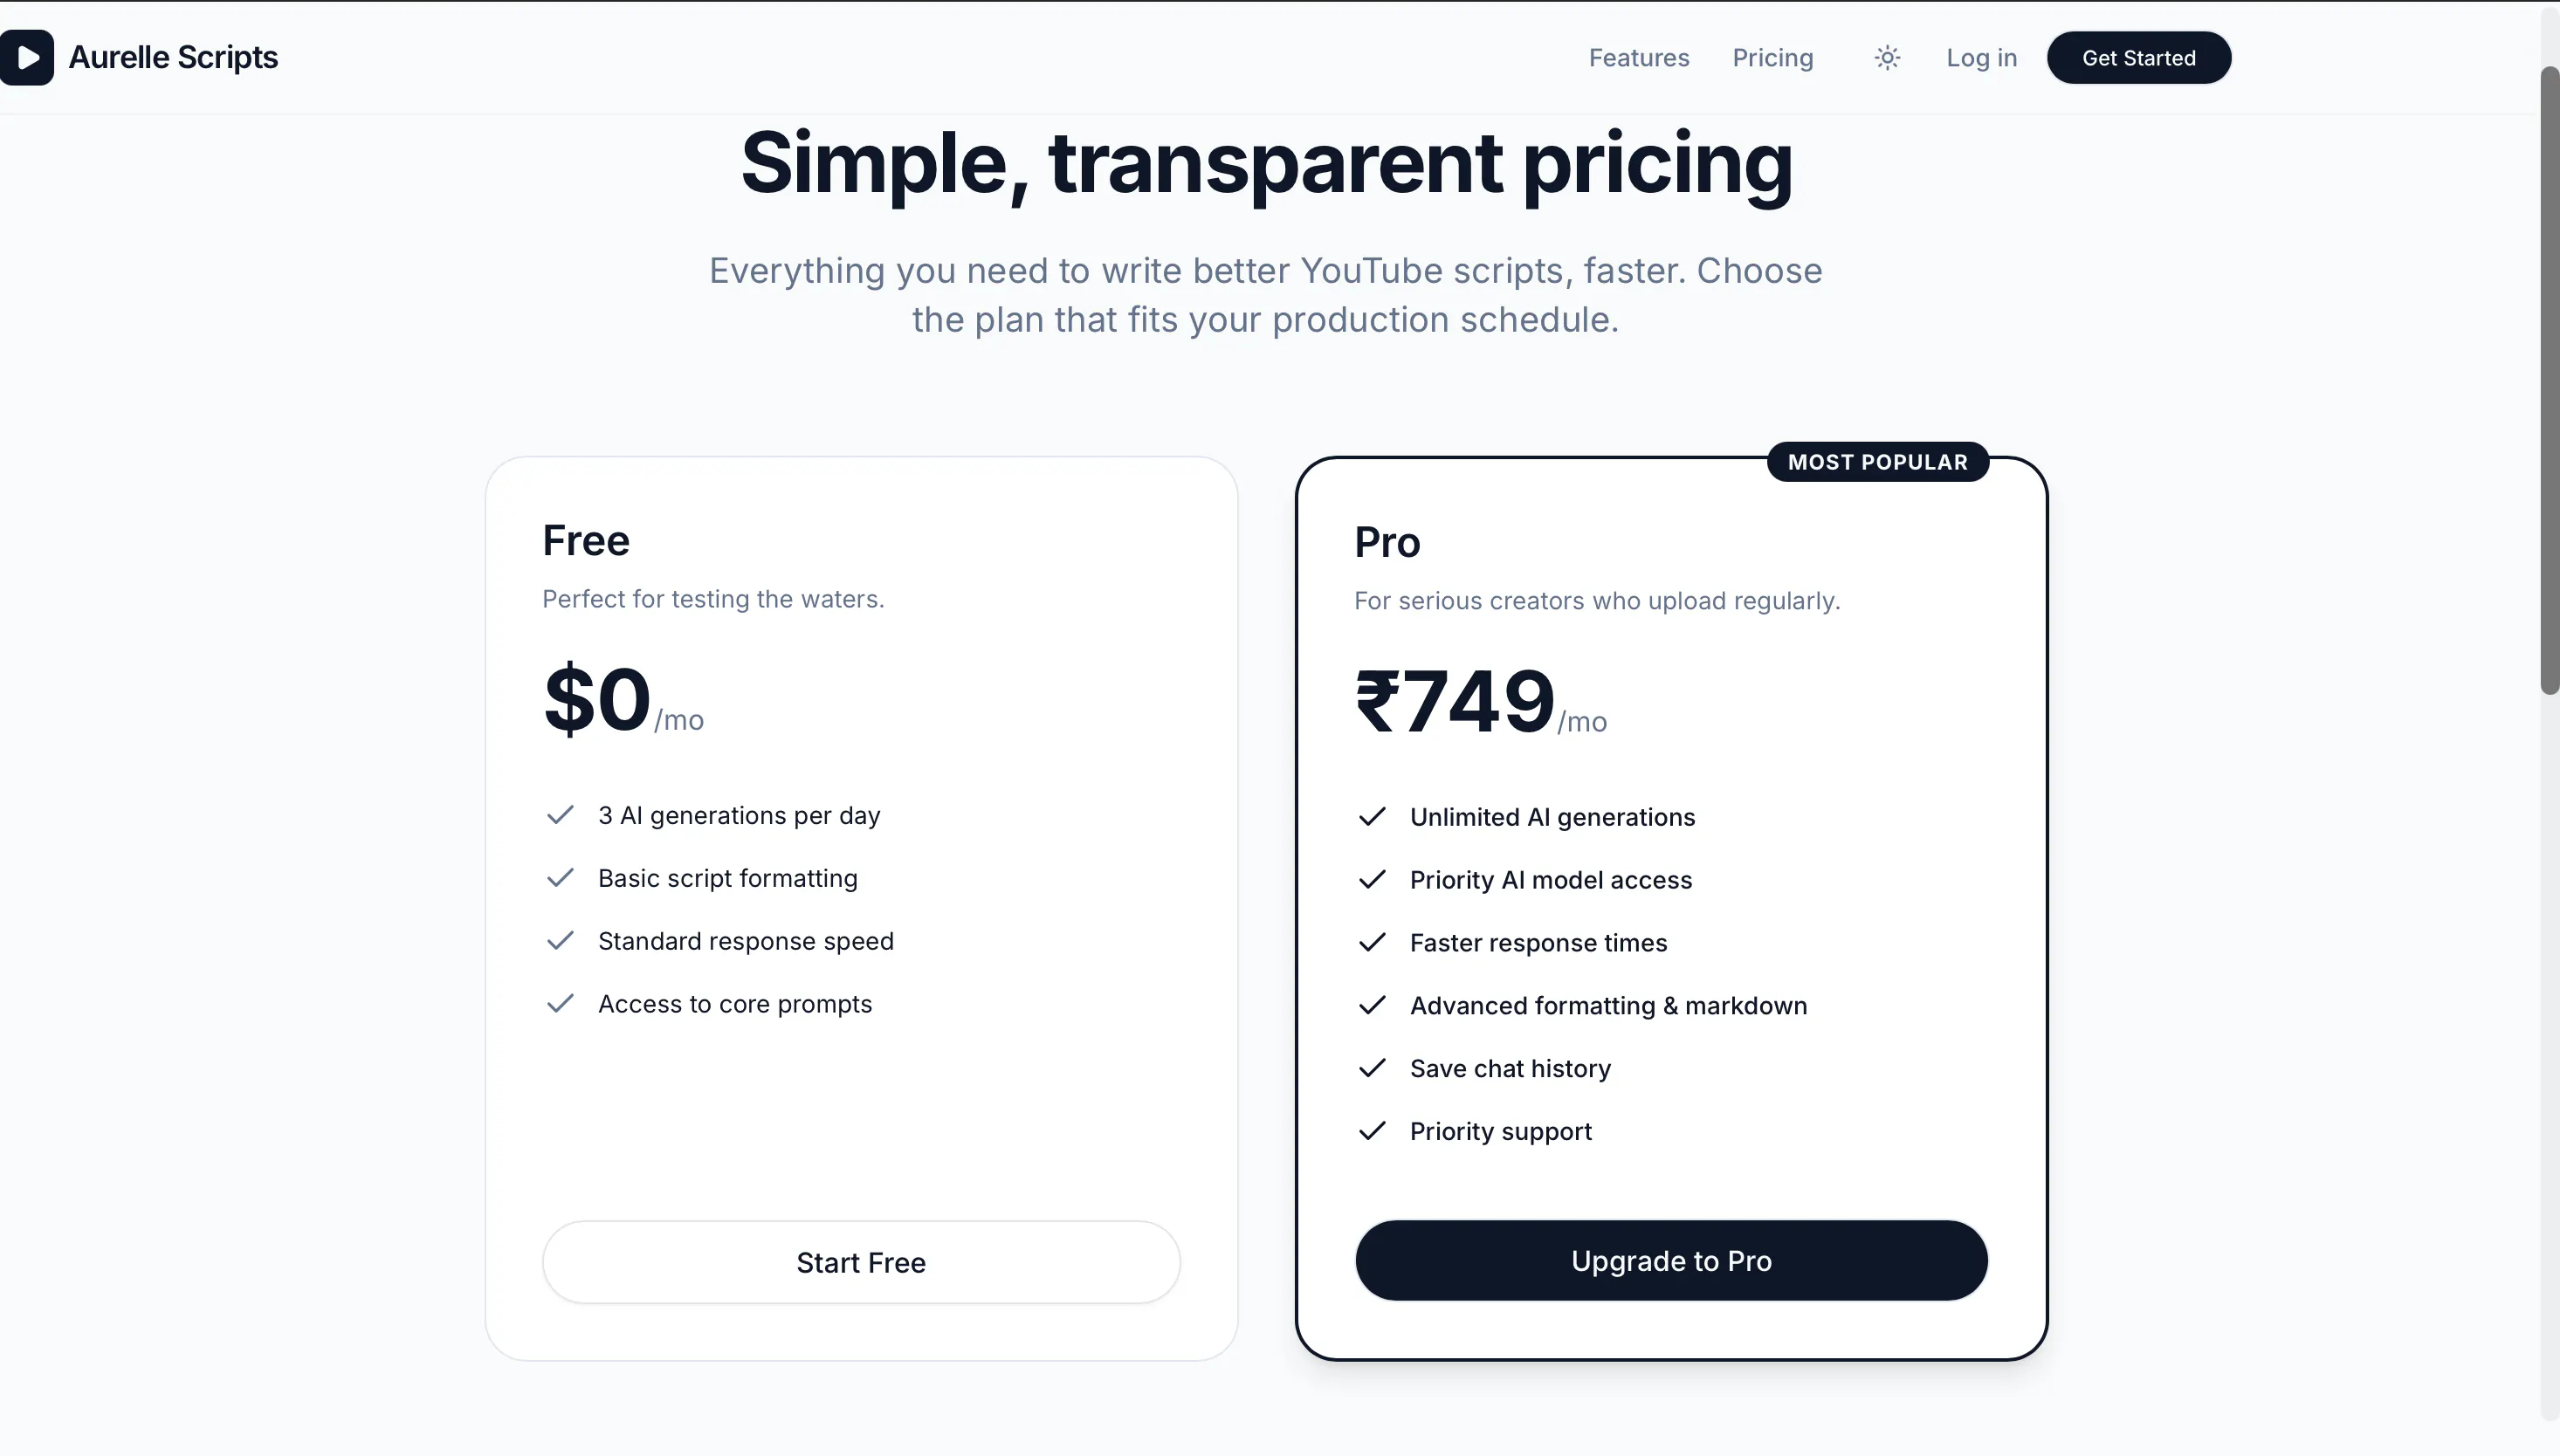2560x1456 pixels.
Task: Click checkmark next to Save chat history
Action: 1372,1068
